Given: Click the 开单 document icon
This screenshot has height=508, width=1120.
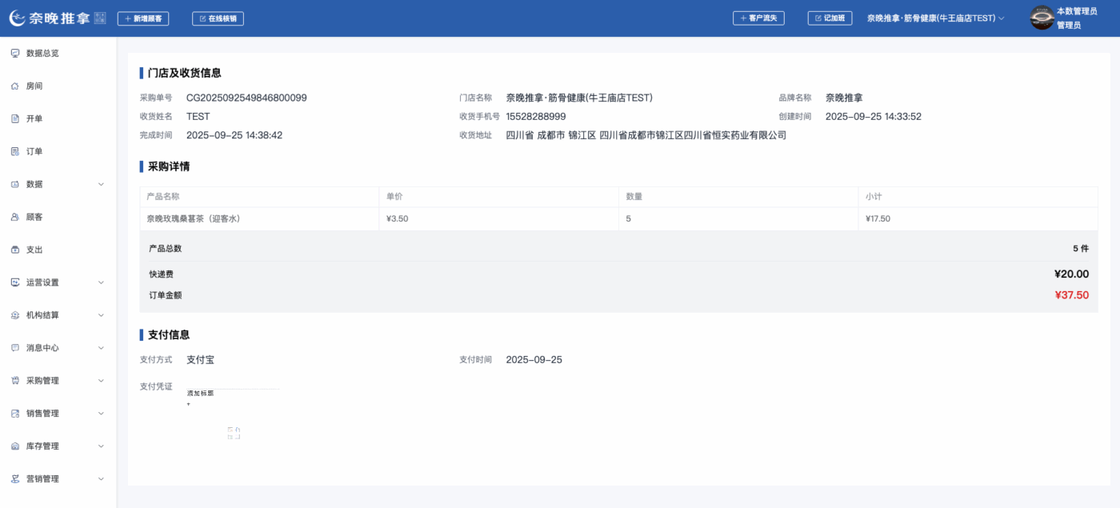Looking at the screenshot, I should pyautogui.click(x=15, y=119).
